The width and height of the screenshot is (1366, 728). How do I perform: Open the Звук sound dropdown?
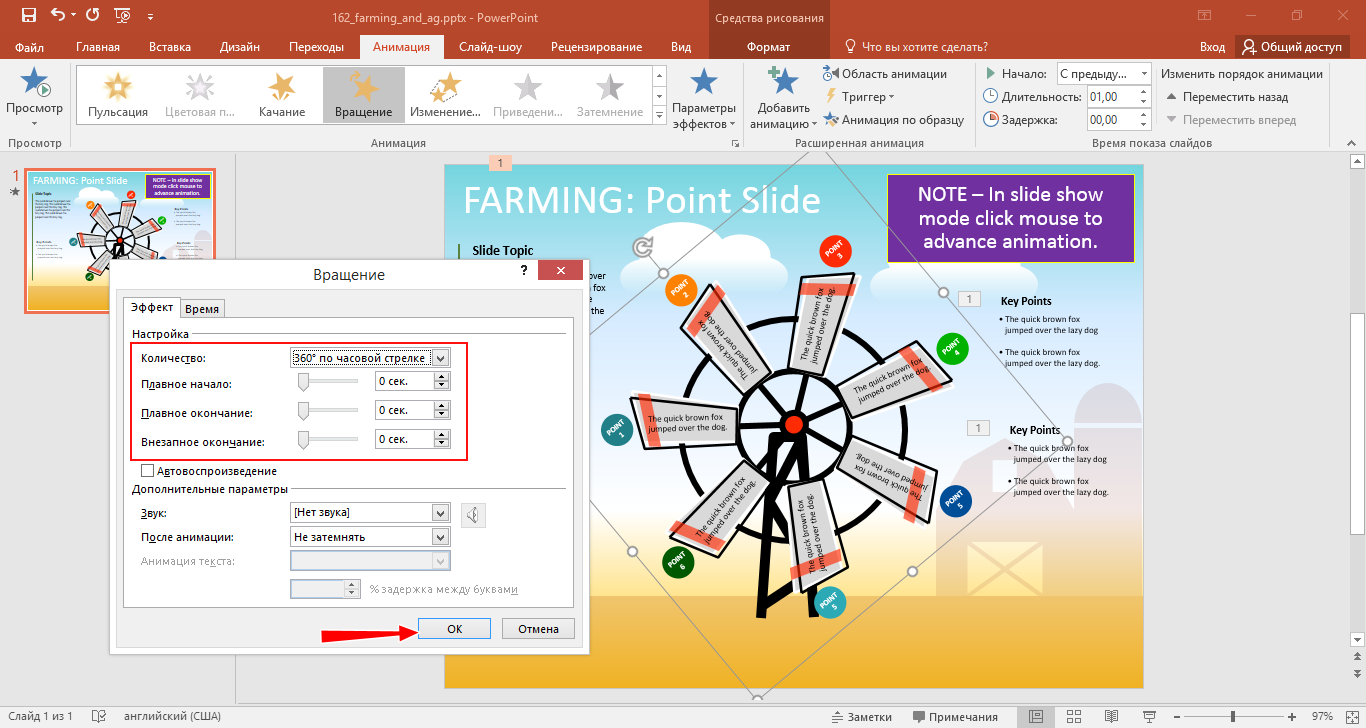coord(440,513)
